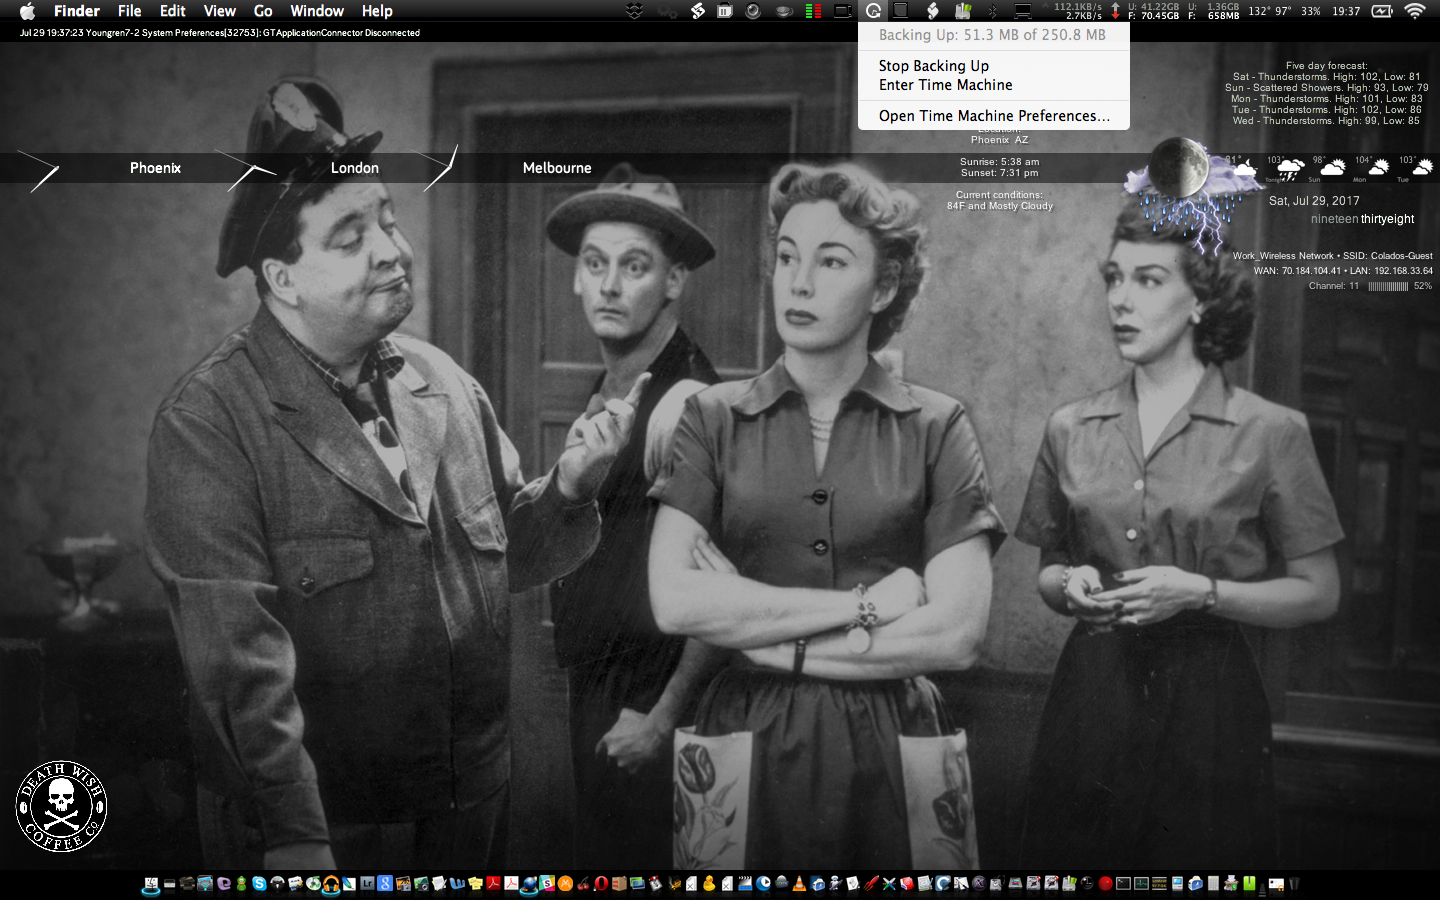Open Finder from the Dock
This screenshot has height=900, width=1440.
pyautogui.click(x=151, y=884)
